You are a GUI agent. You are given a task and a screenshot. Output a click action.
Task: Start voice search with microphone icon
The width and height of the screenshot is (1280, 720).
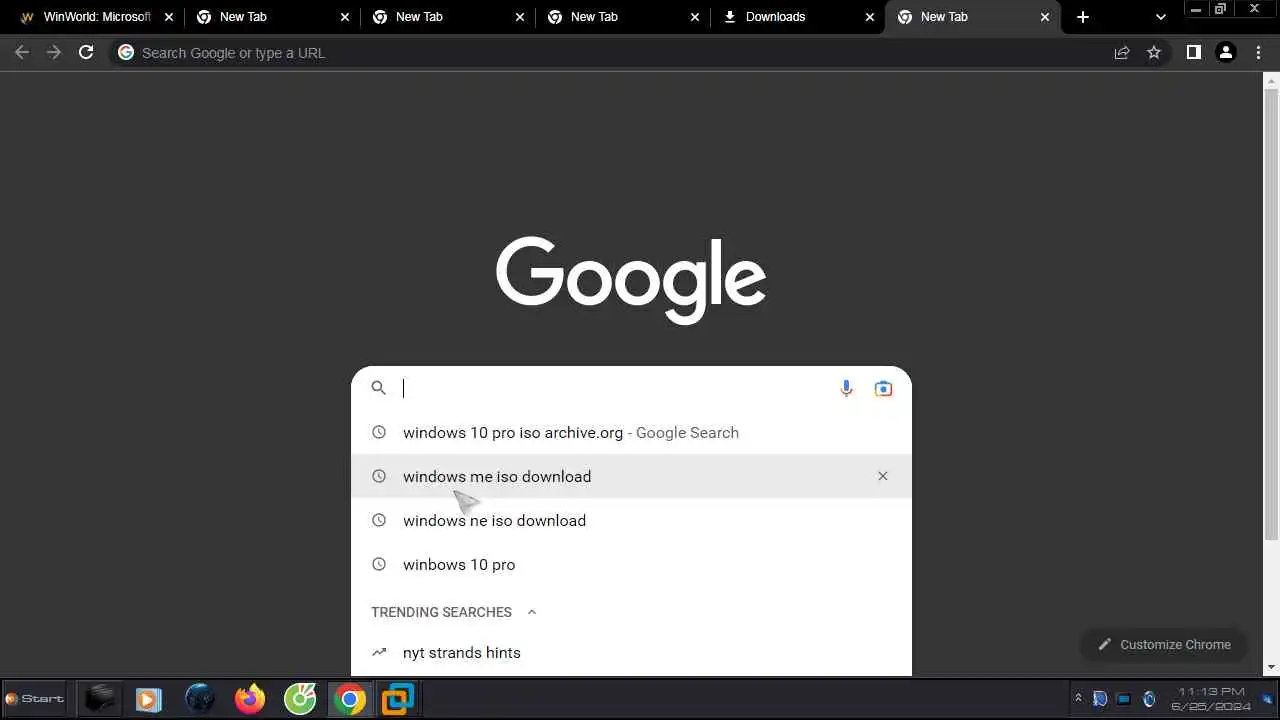pos(846,388)
